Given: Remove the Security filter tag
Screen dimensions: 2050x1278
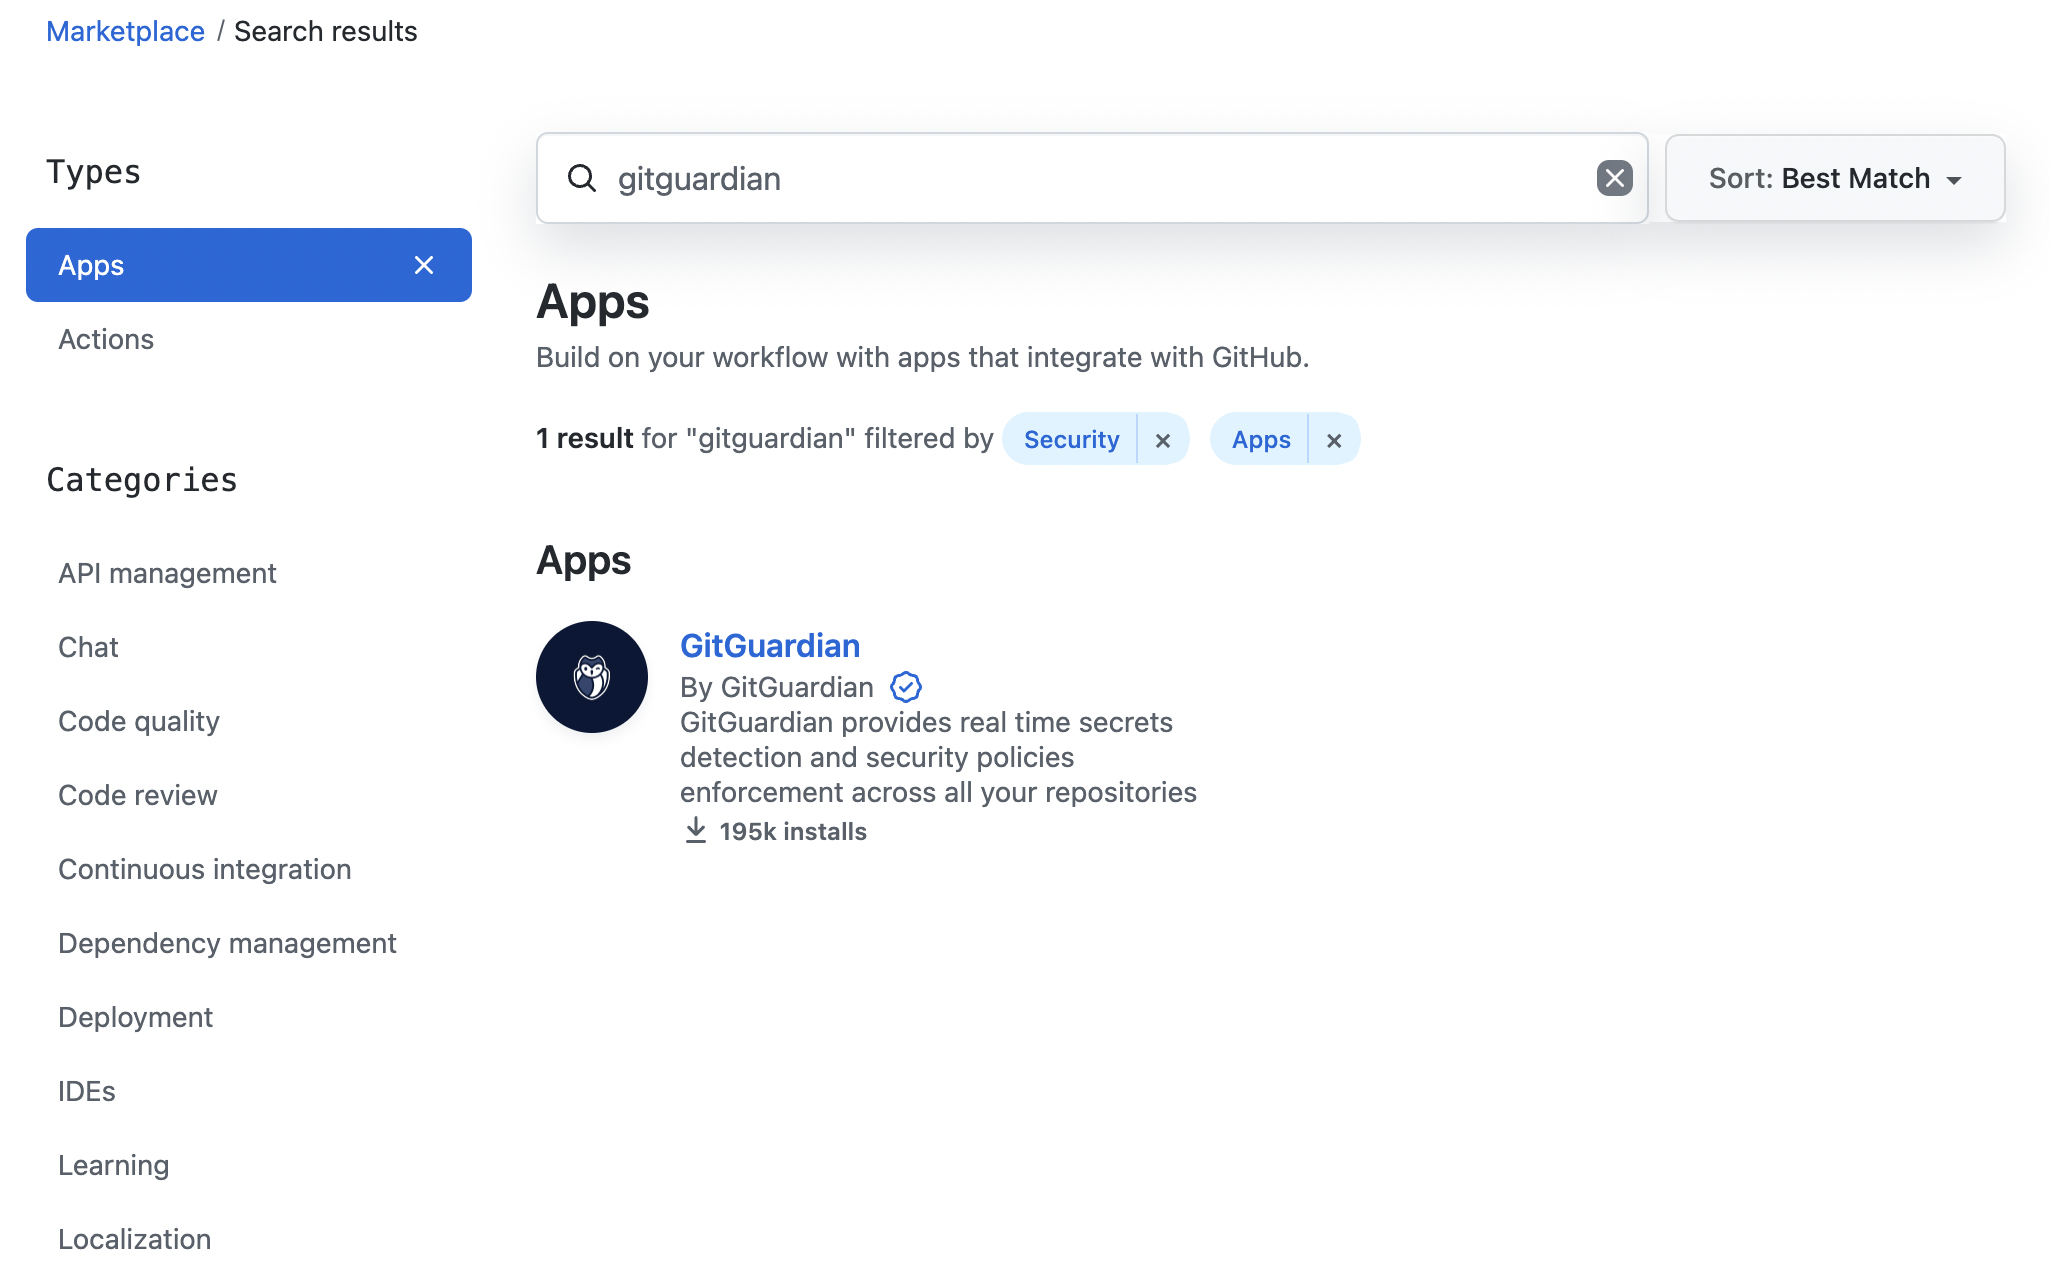Looking at the screenshot, I should [x=1163, y=440].
